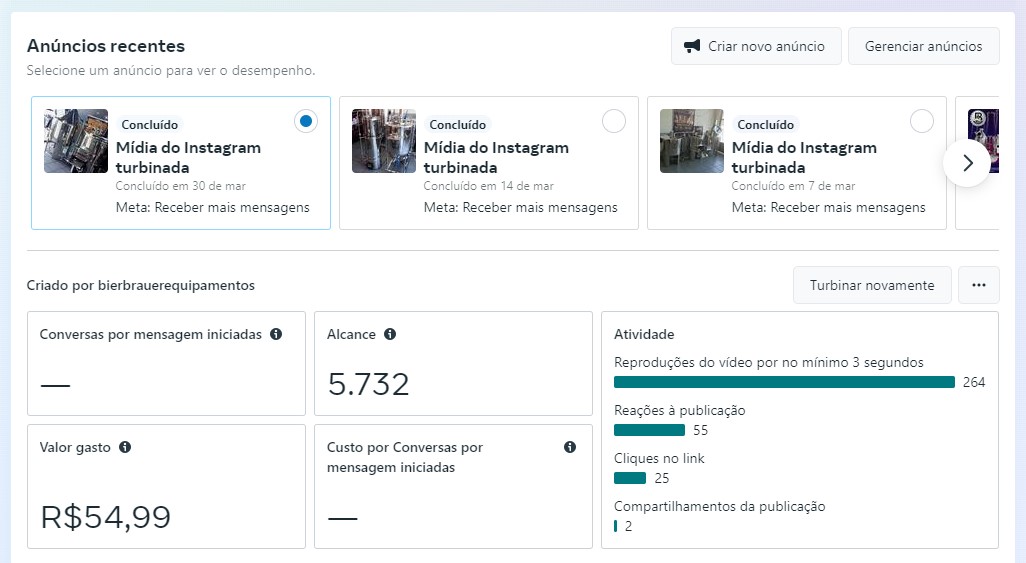Image resolution: width=1026 pixels, height=563 pixels.
Task: Select the ad concluded on 30 de mar
Action: tap(306, 121)
